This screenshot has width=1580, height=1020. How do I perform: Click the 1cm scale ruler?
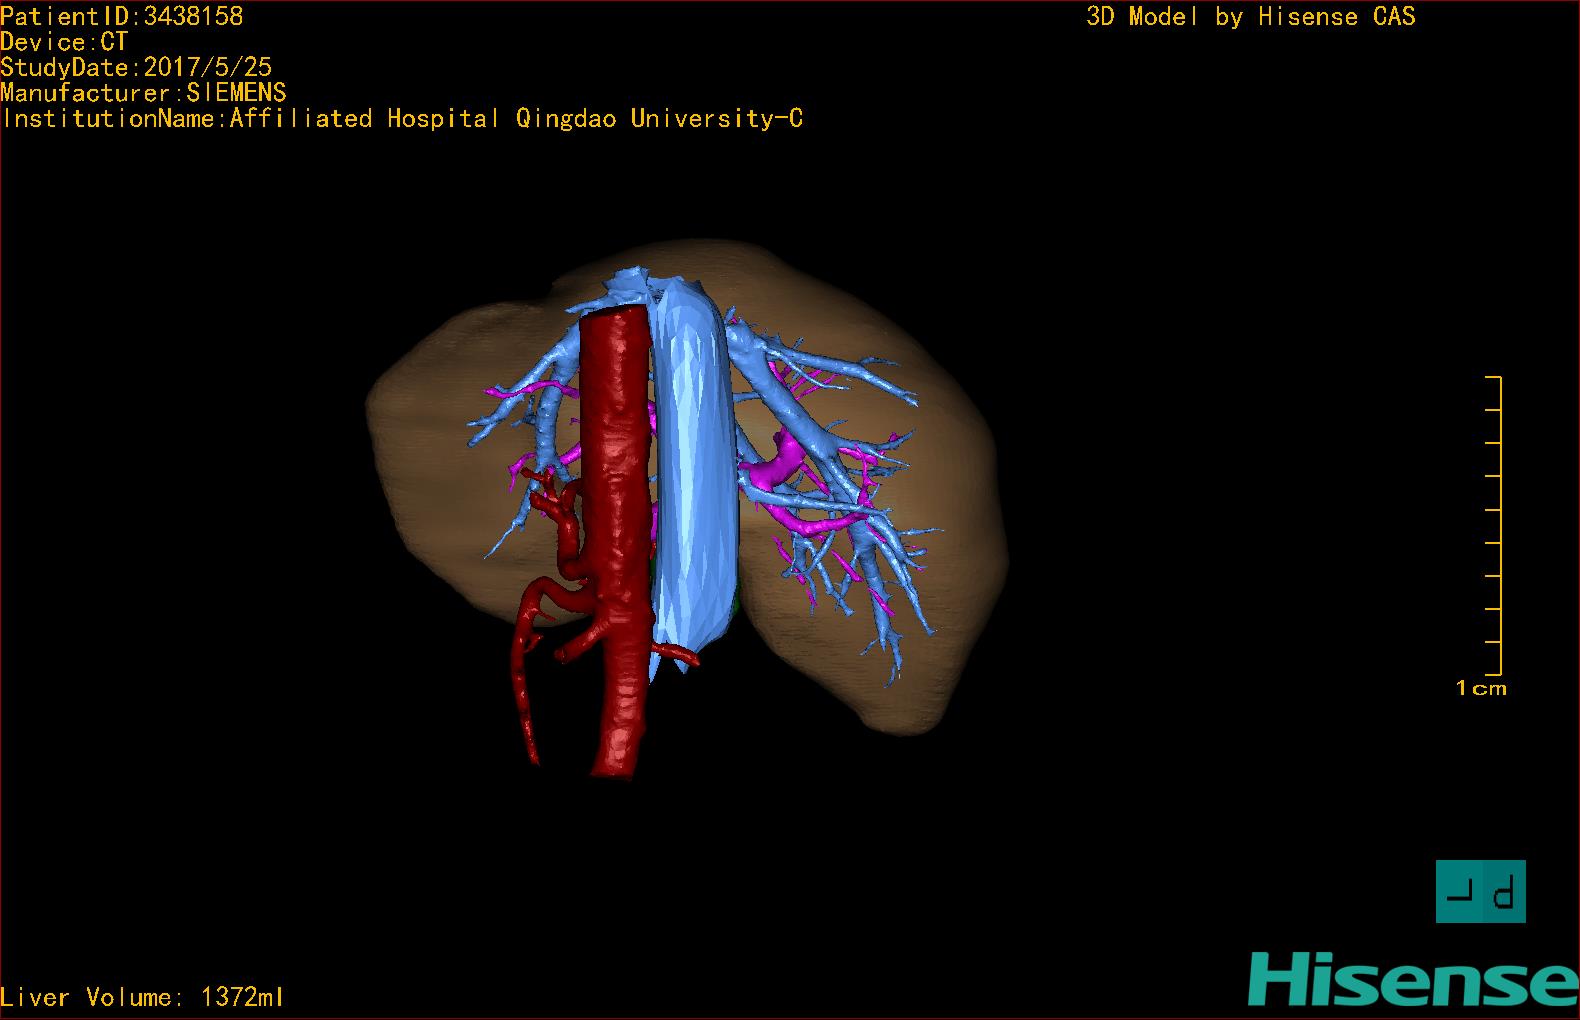click(x=1493, y=526)
